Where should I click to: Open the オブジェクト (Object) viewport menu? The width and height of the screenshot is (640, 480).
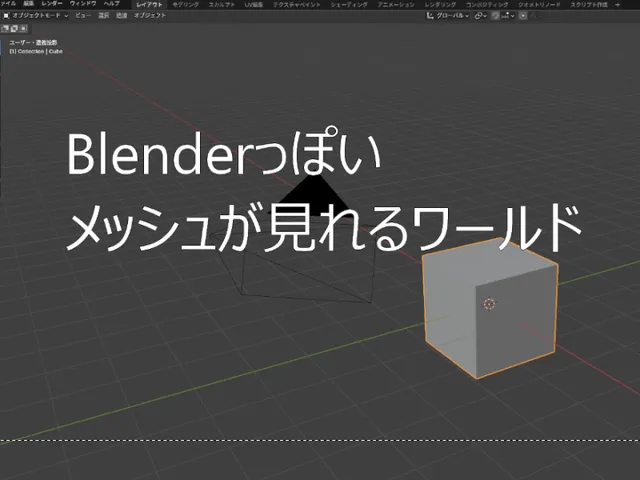coord(150,16)
